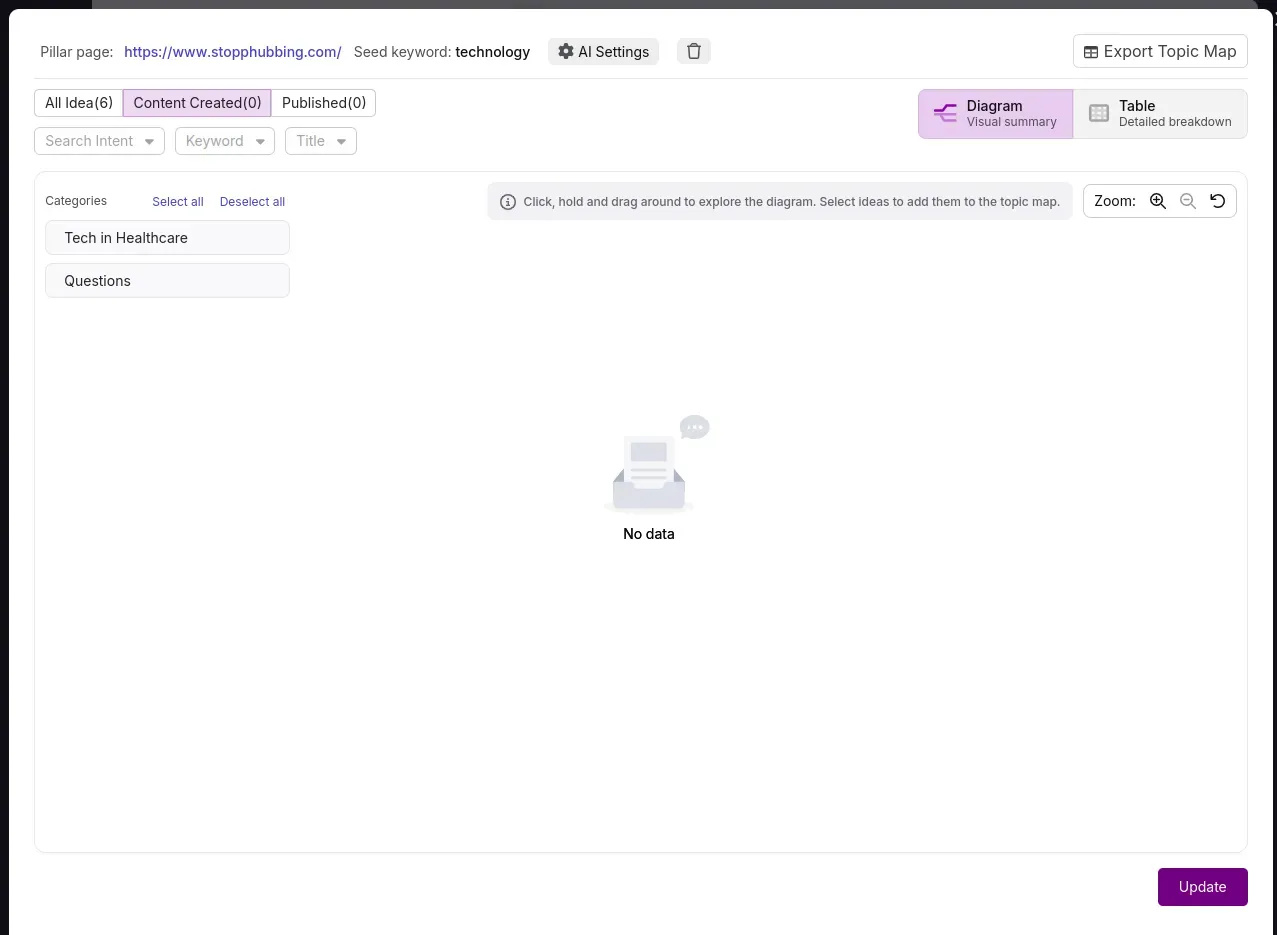Viewport: 1277px width, 935px height.
Task: Click the seed keyword 'technology' text
Action: 492,52
